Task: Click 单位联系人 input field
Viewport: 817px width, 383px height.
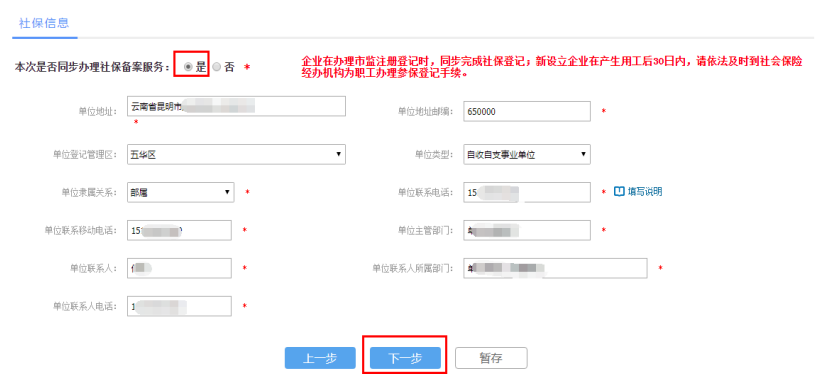Action: 179,268
